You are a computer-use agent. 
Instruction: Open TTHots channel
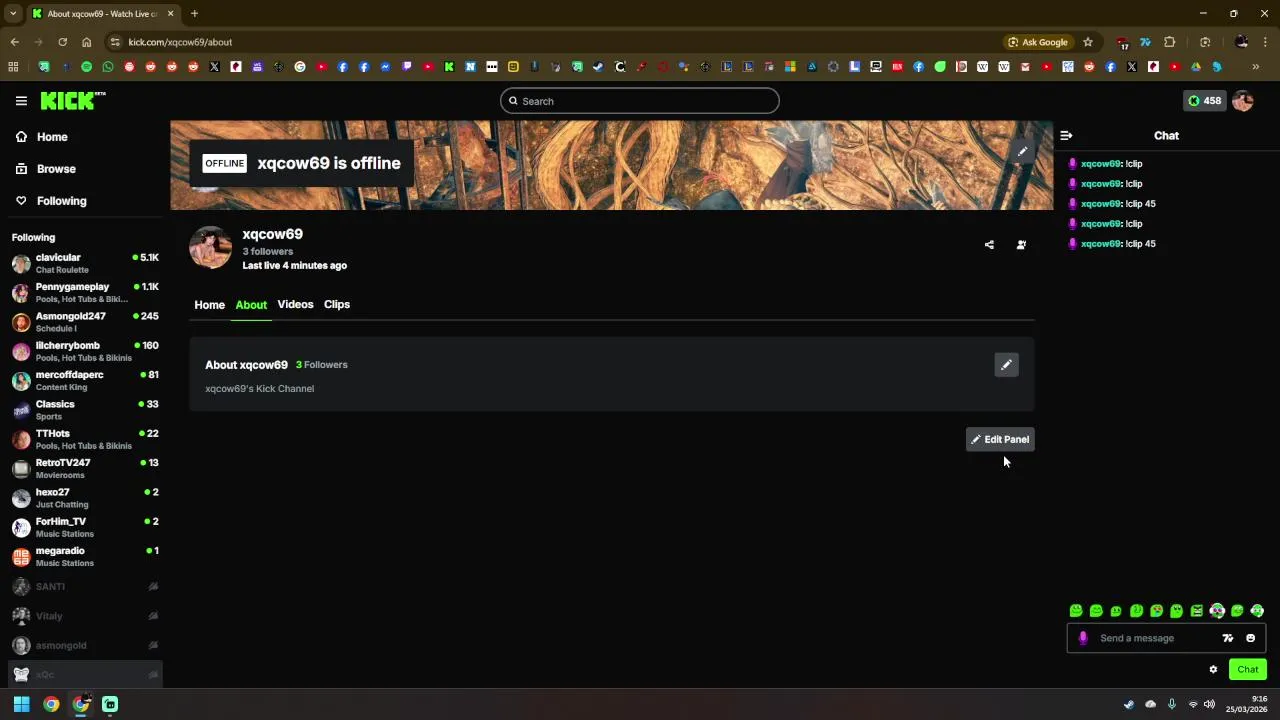tap(85, 439)
